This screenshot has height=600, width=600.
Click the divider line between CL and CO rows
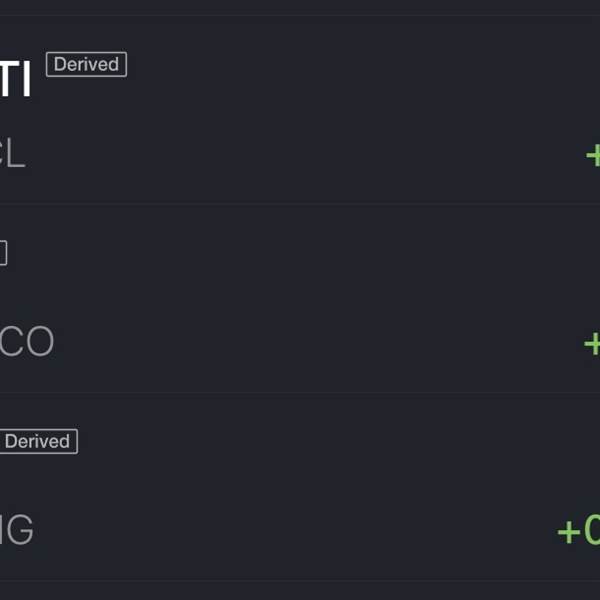coord(300,205)
